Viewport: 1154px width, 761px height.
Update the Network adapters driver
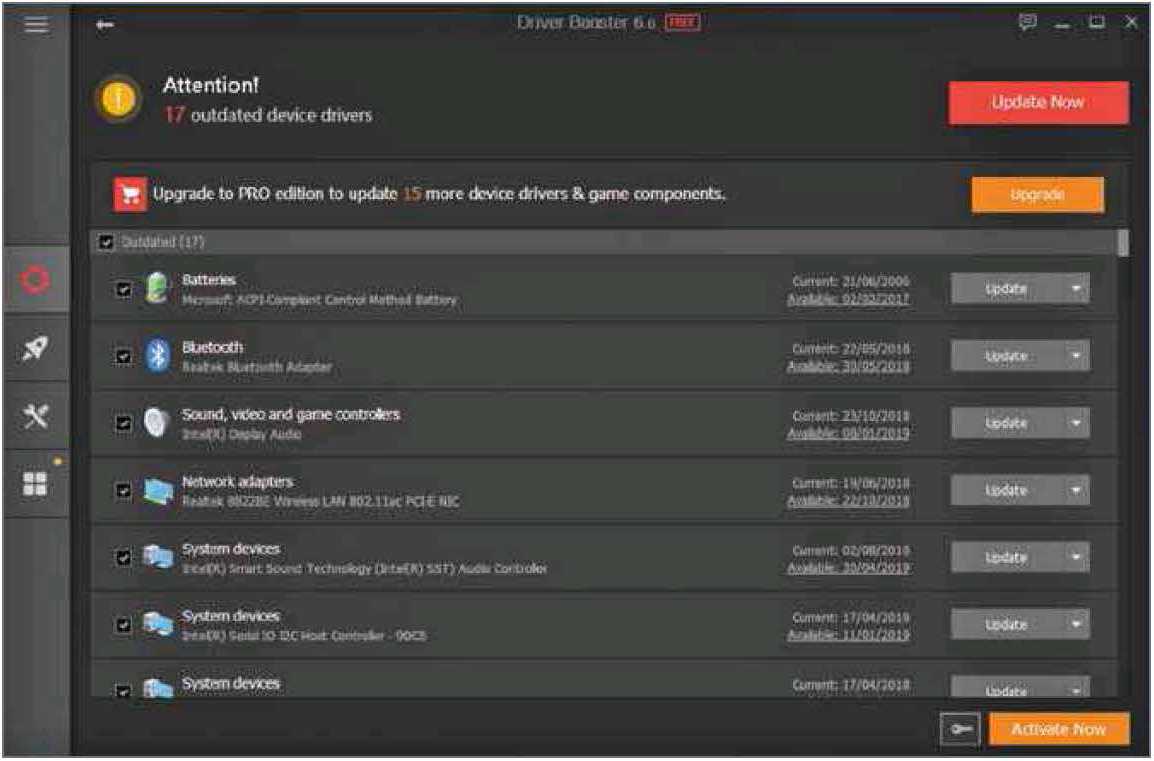click(1006, 490)
